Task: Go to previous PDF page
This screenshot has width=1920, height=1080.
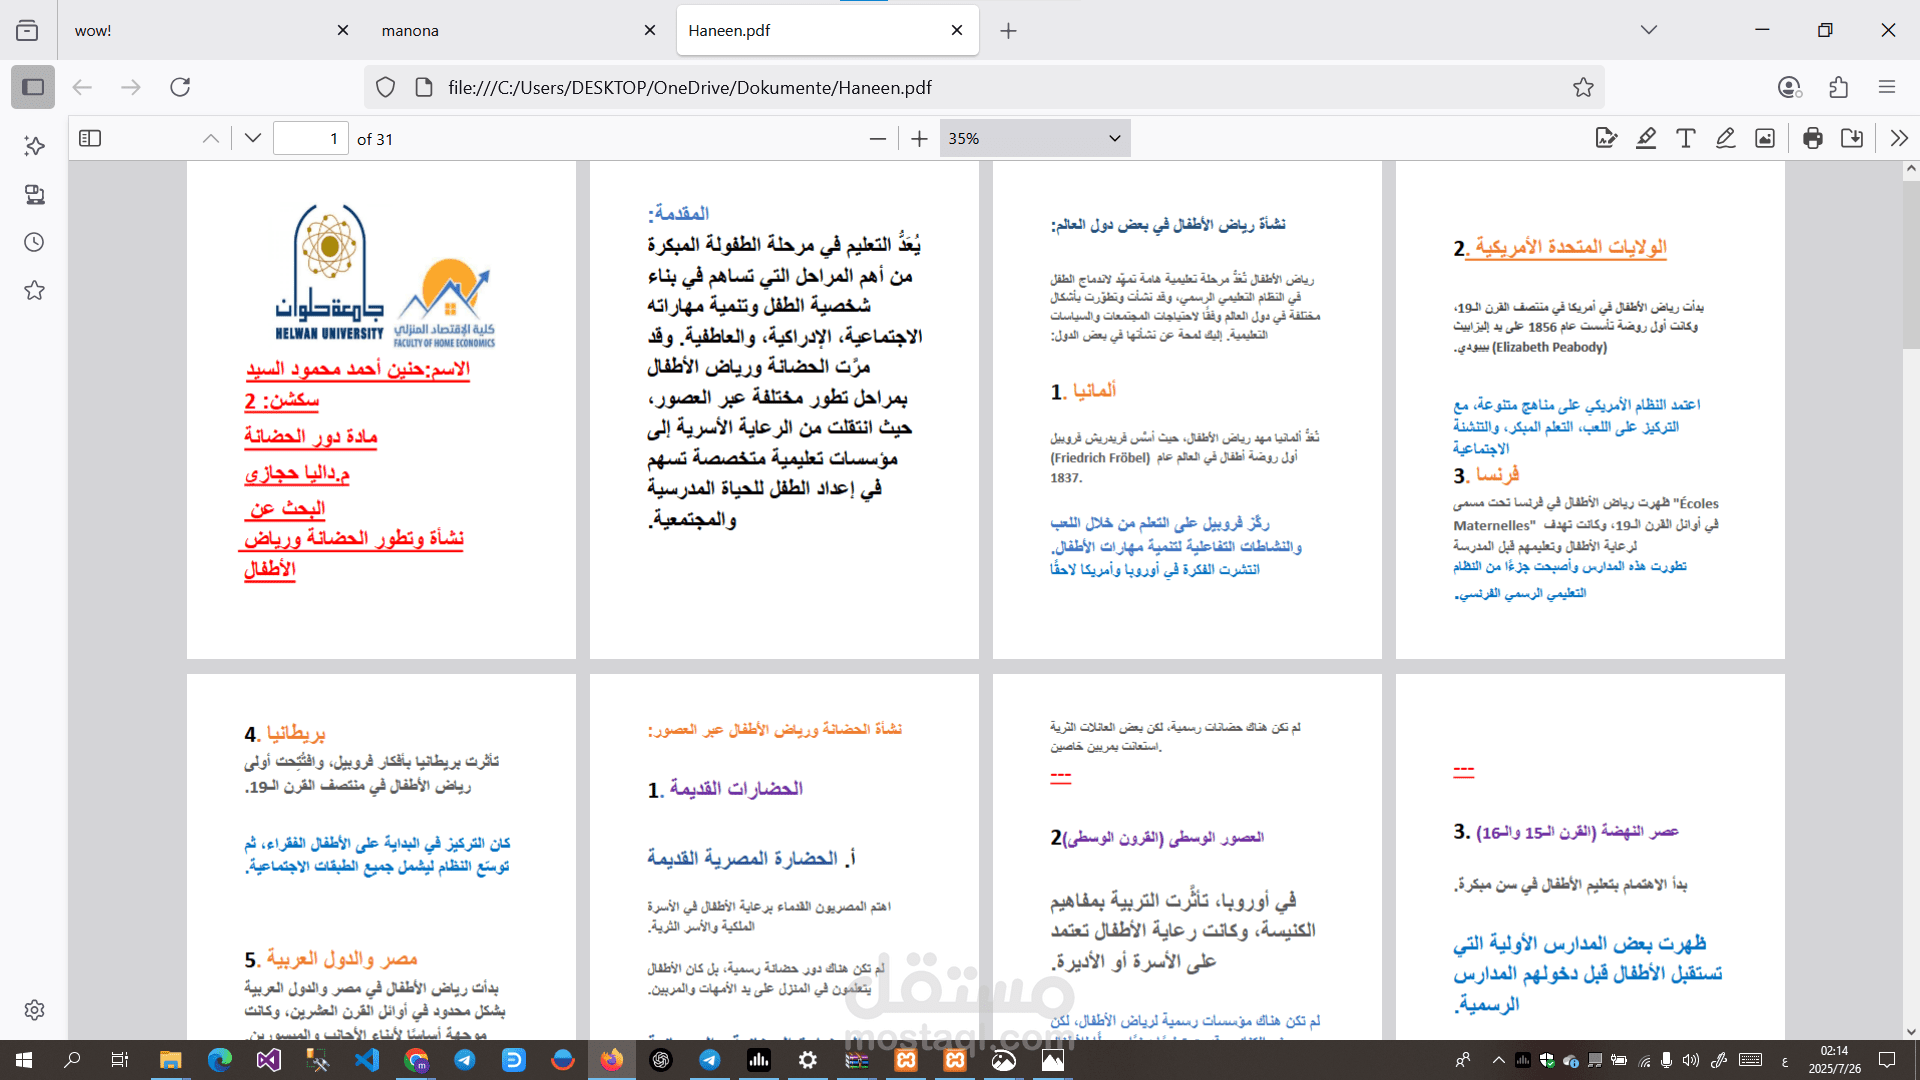Action: click(x=210, y=138)
